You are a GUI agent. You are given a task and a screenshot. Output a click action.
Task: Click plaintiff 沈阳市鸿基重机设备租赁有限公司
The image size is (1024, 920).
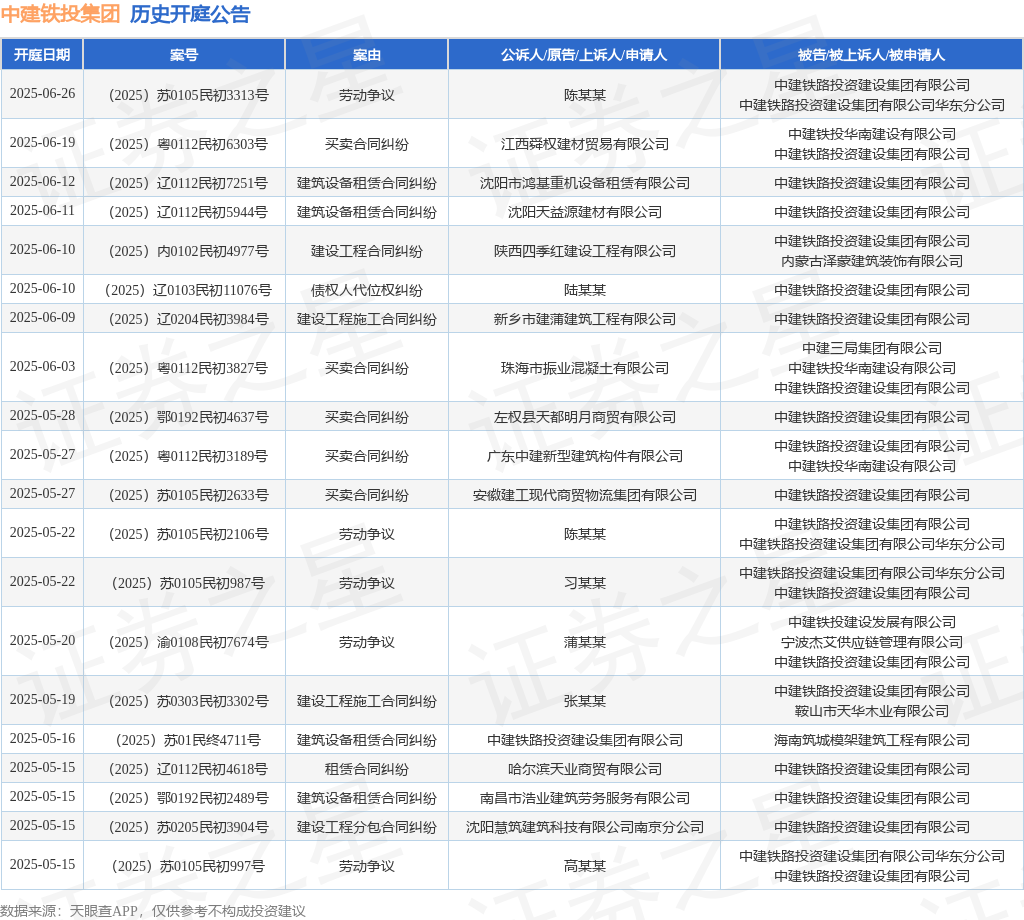[x=584, y=183]
